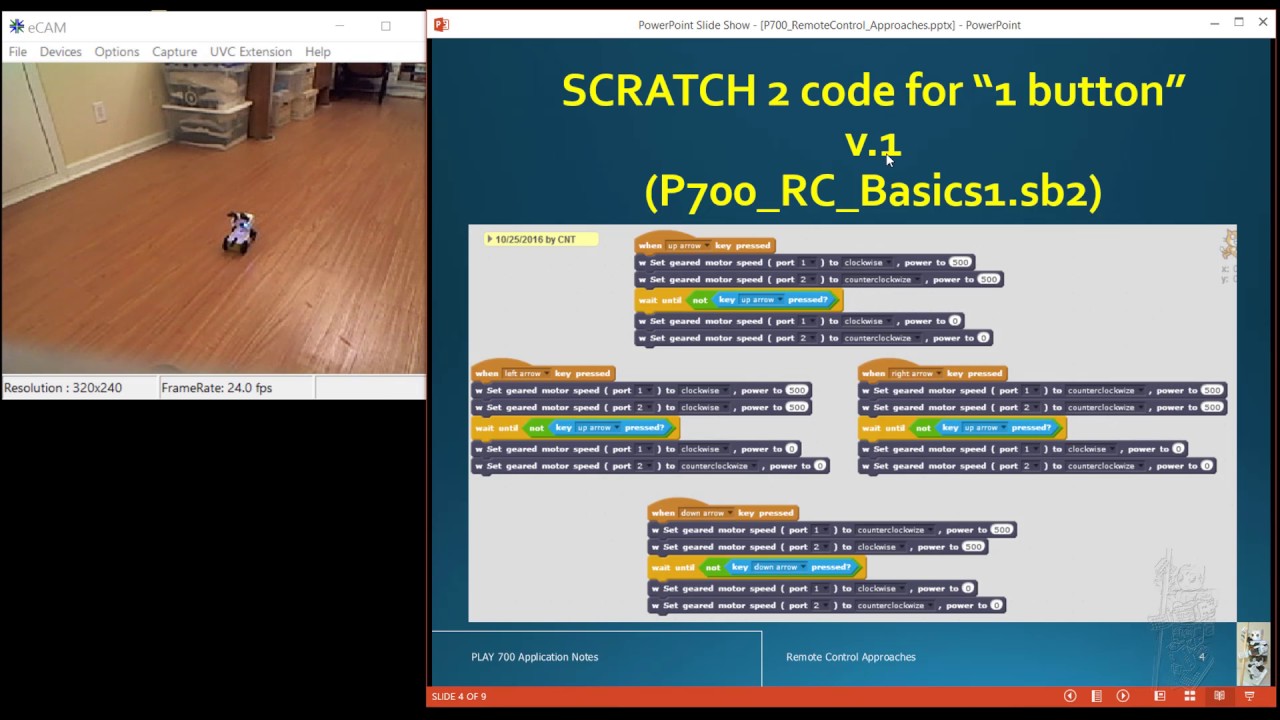
Task: Go to previous slide in status bar
Action: coord(1070,696)
